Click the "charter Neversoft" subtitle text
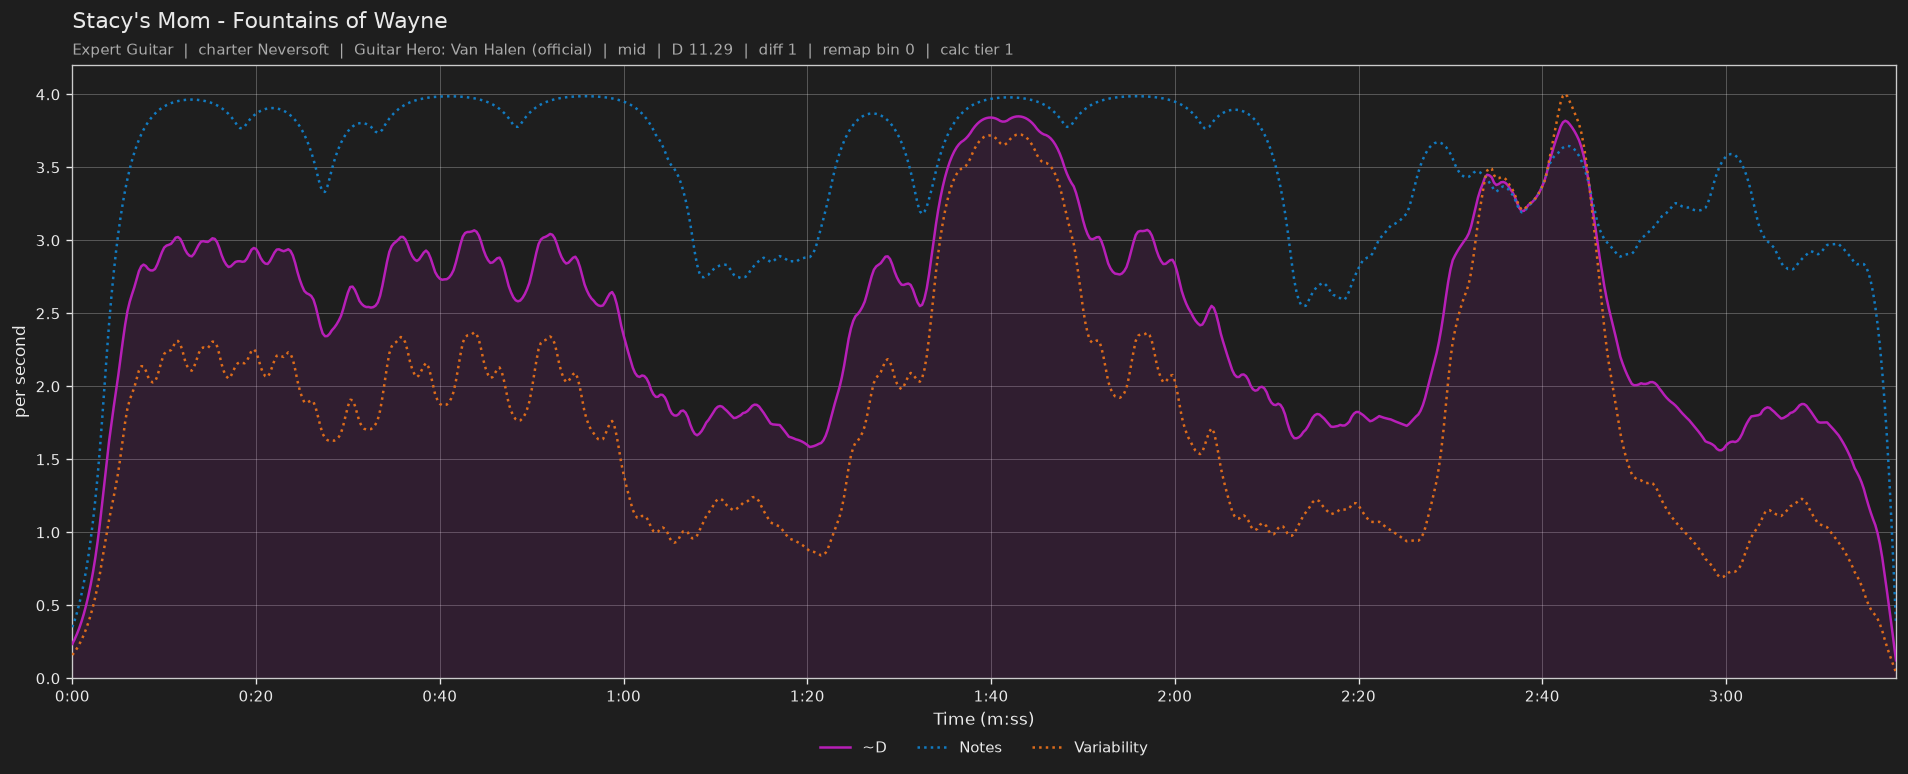The image size is (1908, 774). click(263, 50)
